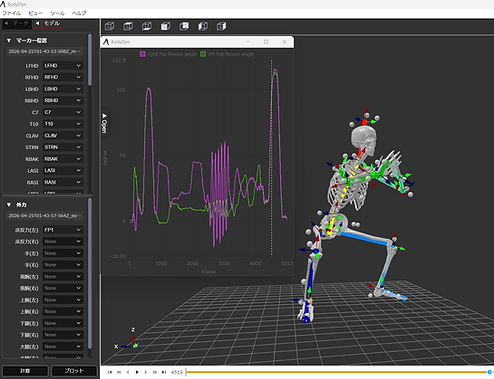This screenshot has height=379, width=494.
Task: Jump to last frame with skip-to-end button
Action: pyautogui.click(x=164, y=372)
